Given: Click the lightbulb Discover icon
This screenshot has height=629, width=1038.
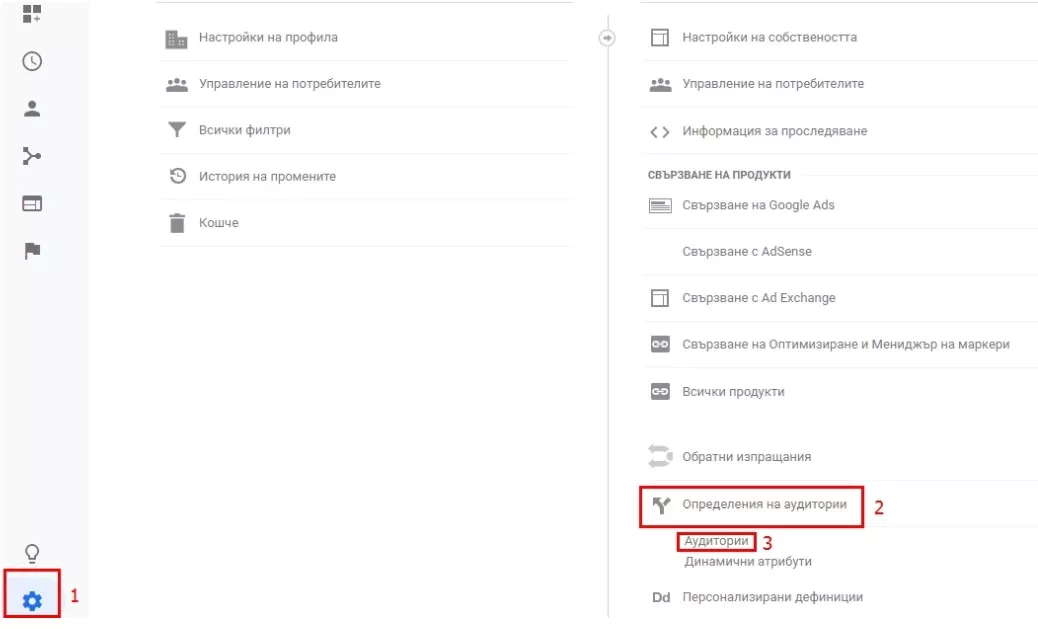Looking at the screenshot, I should tap(32, 553).
